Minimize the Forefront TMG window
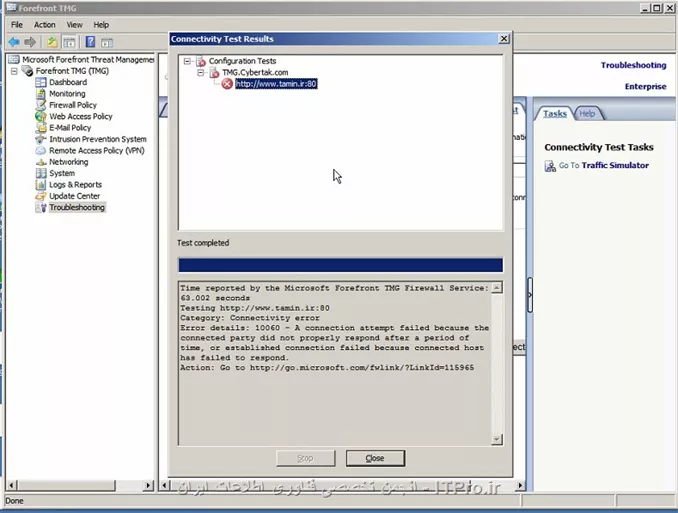Viewport: 678px width, 513px height. click(x=645, y=8)
